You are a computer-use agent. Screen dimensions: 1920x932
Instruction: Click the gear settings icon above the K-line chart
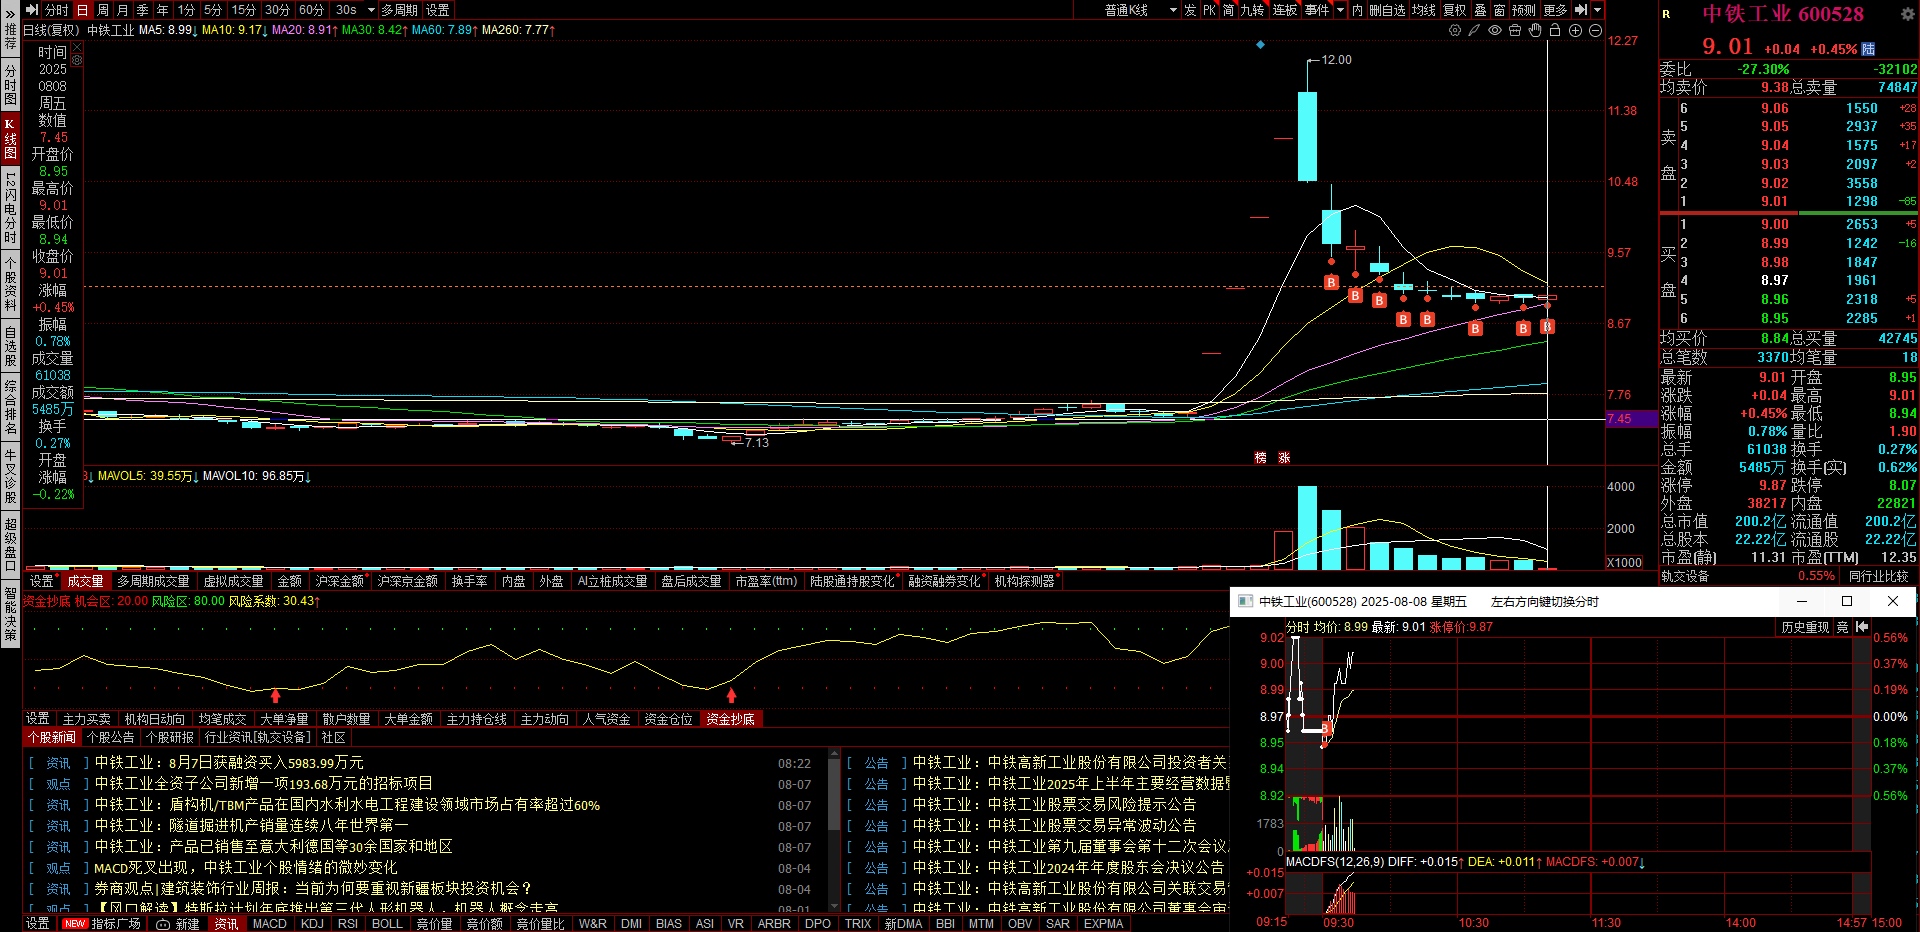tap(1454, 31)
